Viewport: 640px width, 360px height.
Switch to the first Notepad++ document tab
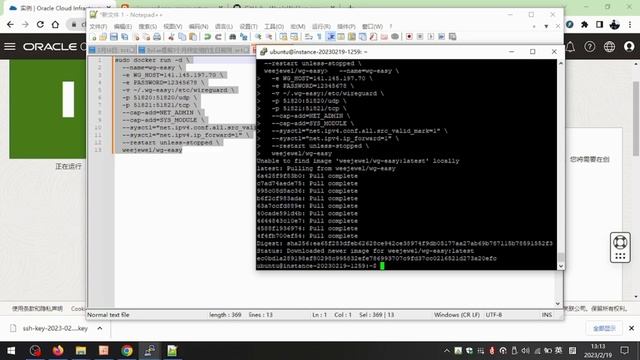(112, 50)
